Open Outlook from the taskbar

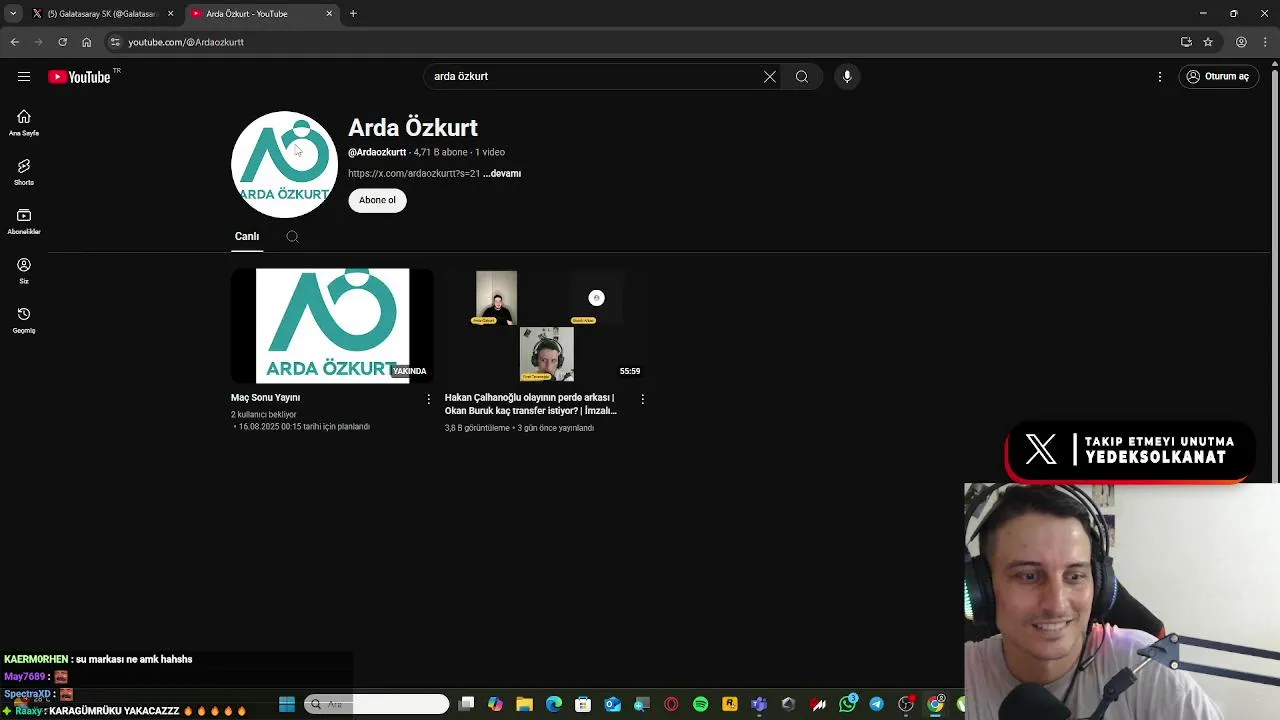pyautogui.click(x=612, y=704)
